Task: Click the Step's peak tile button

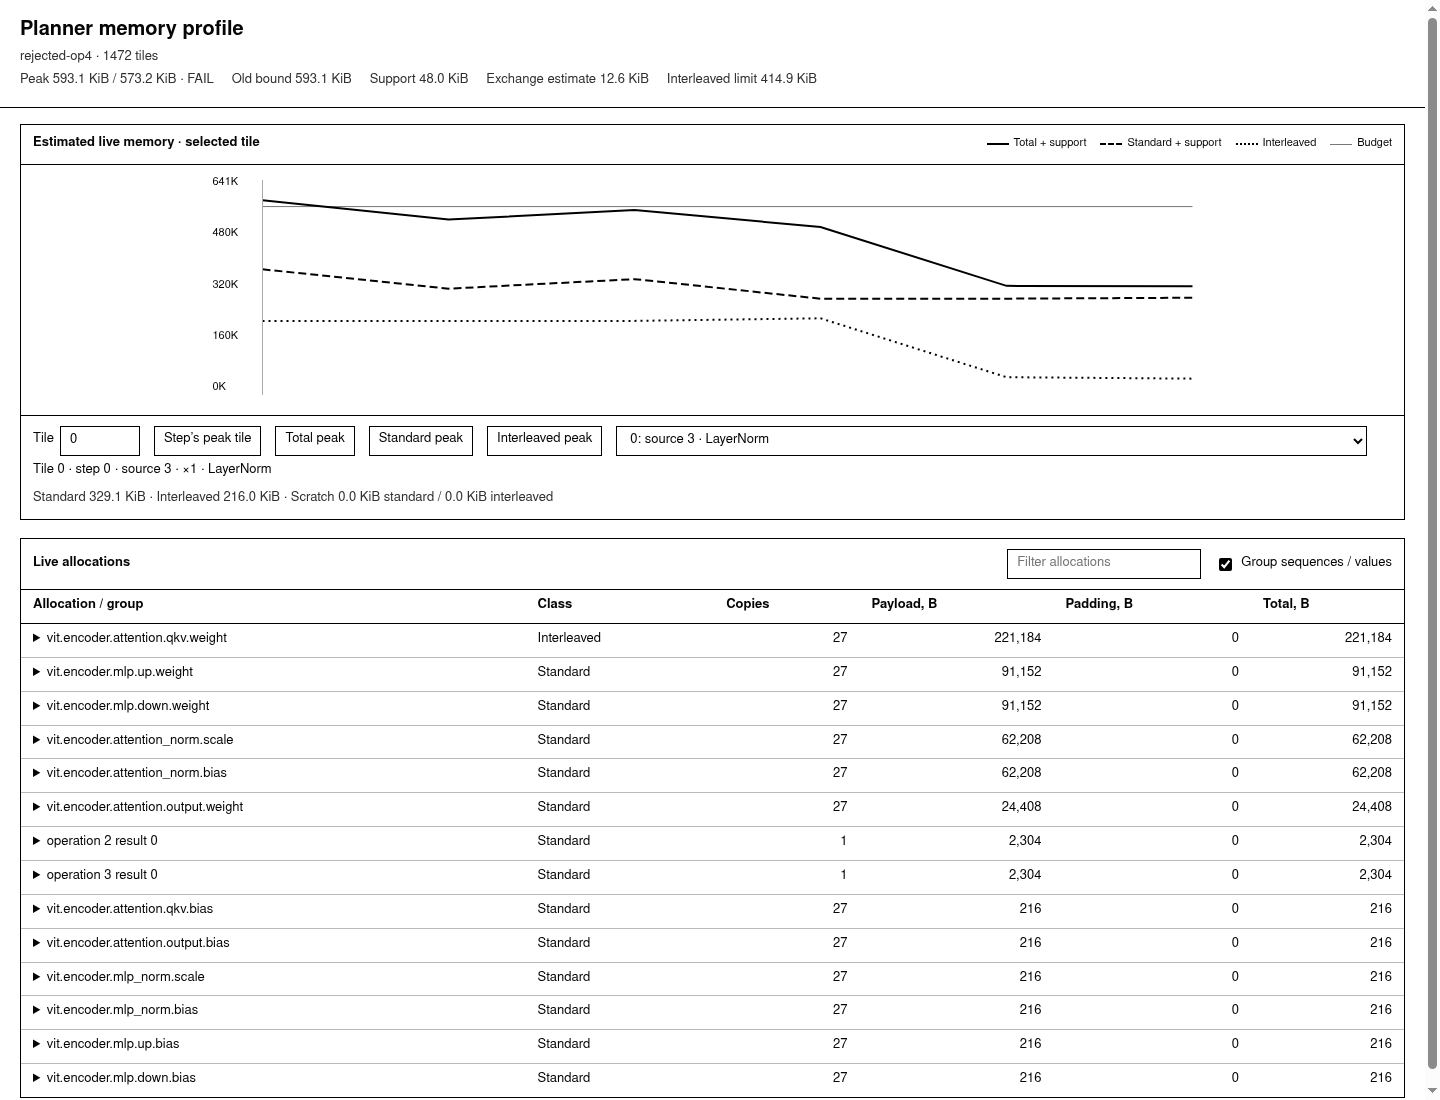Action: point(207,440)
